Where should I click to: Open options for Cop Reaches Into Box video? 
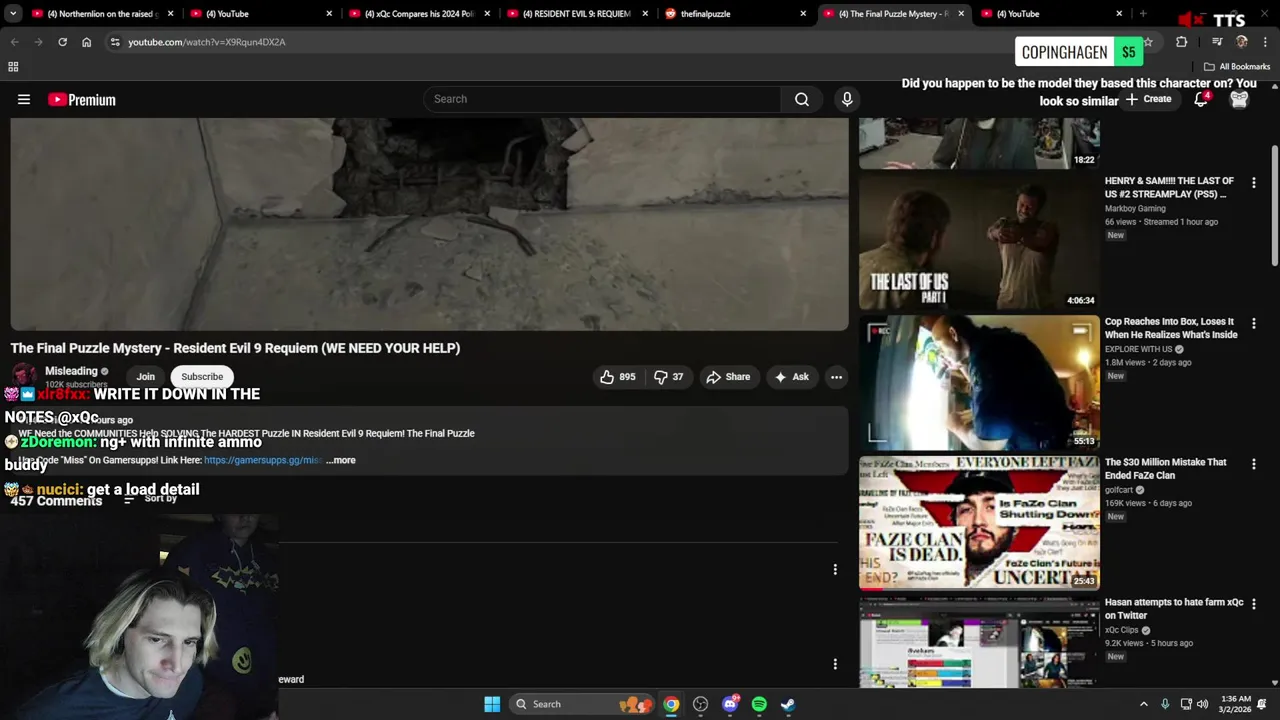point(1253,324)
